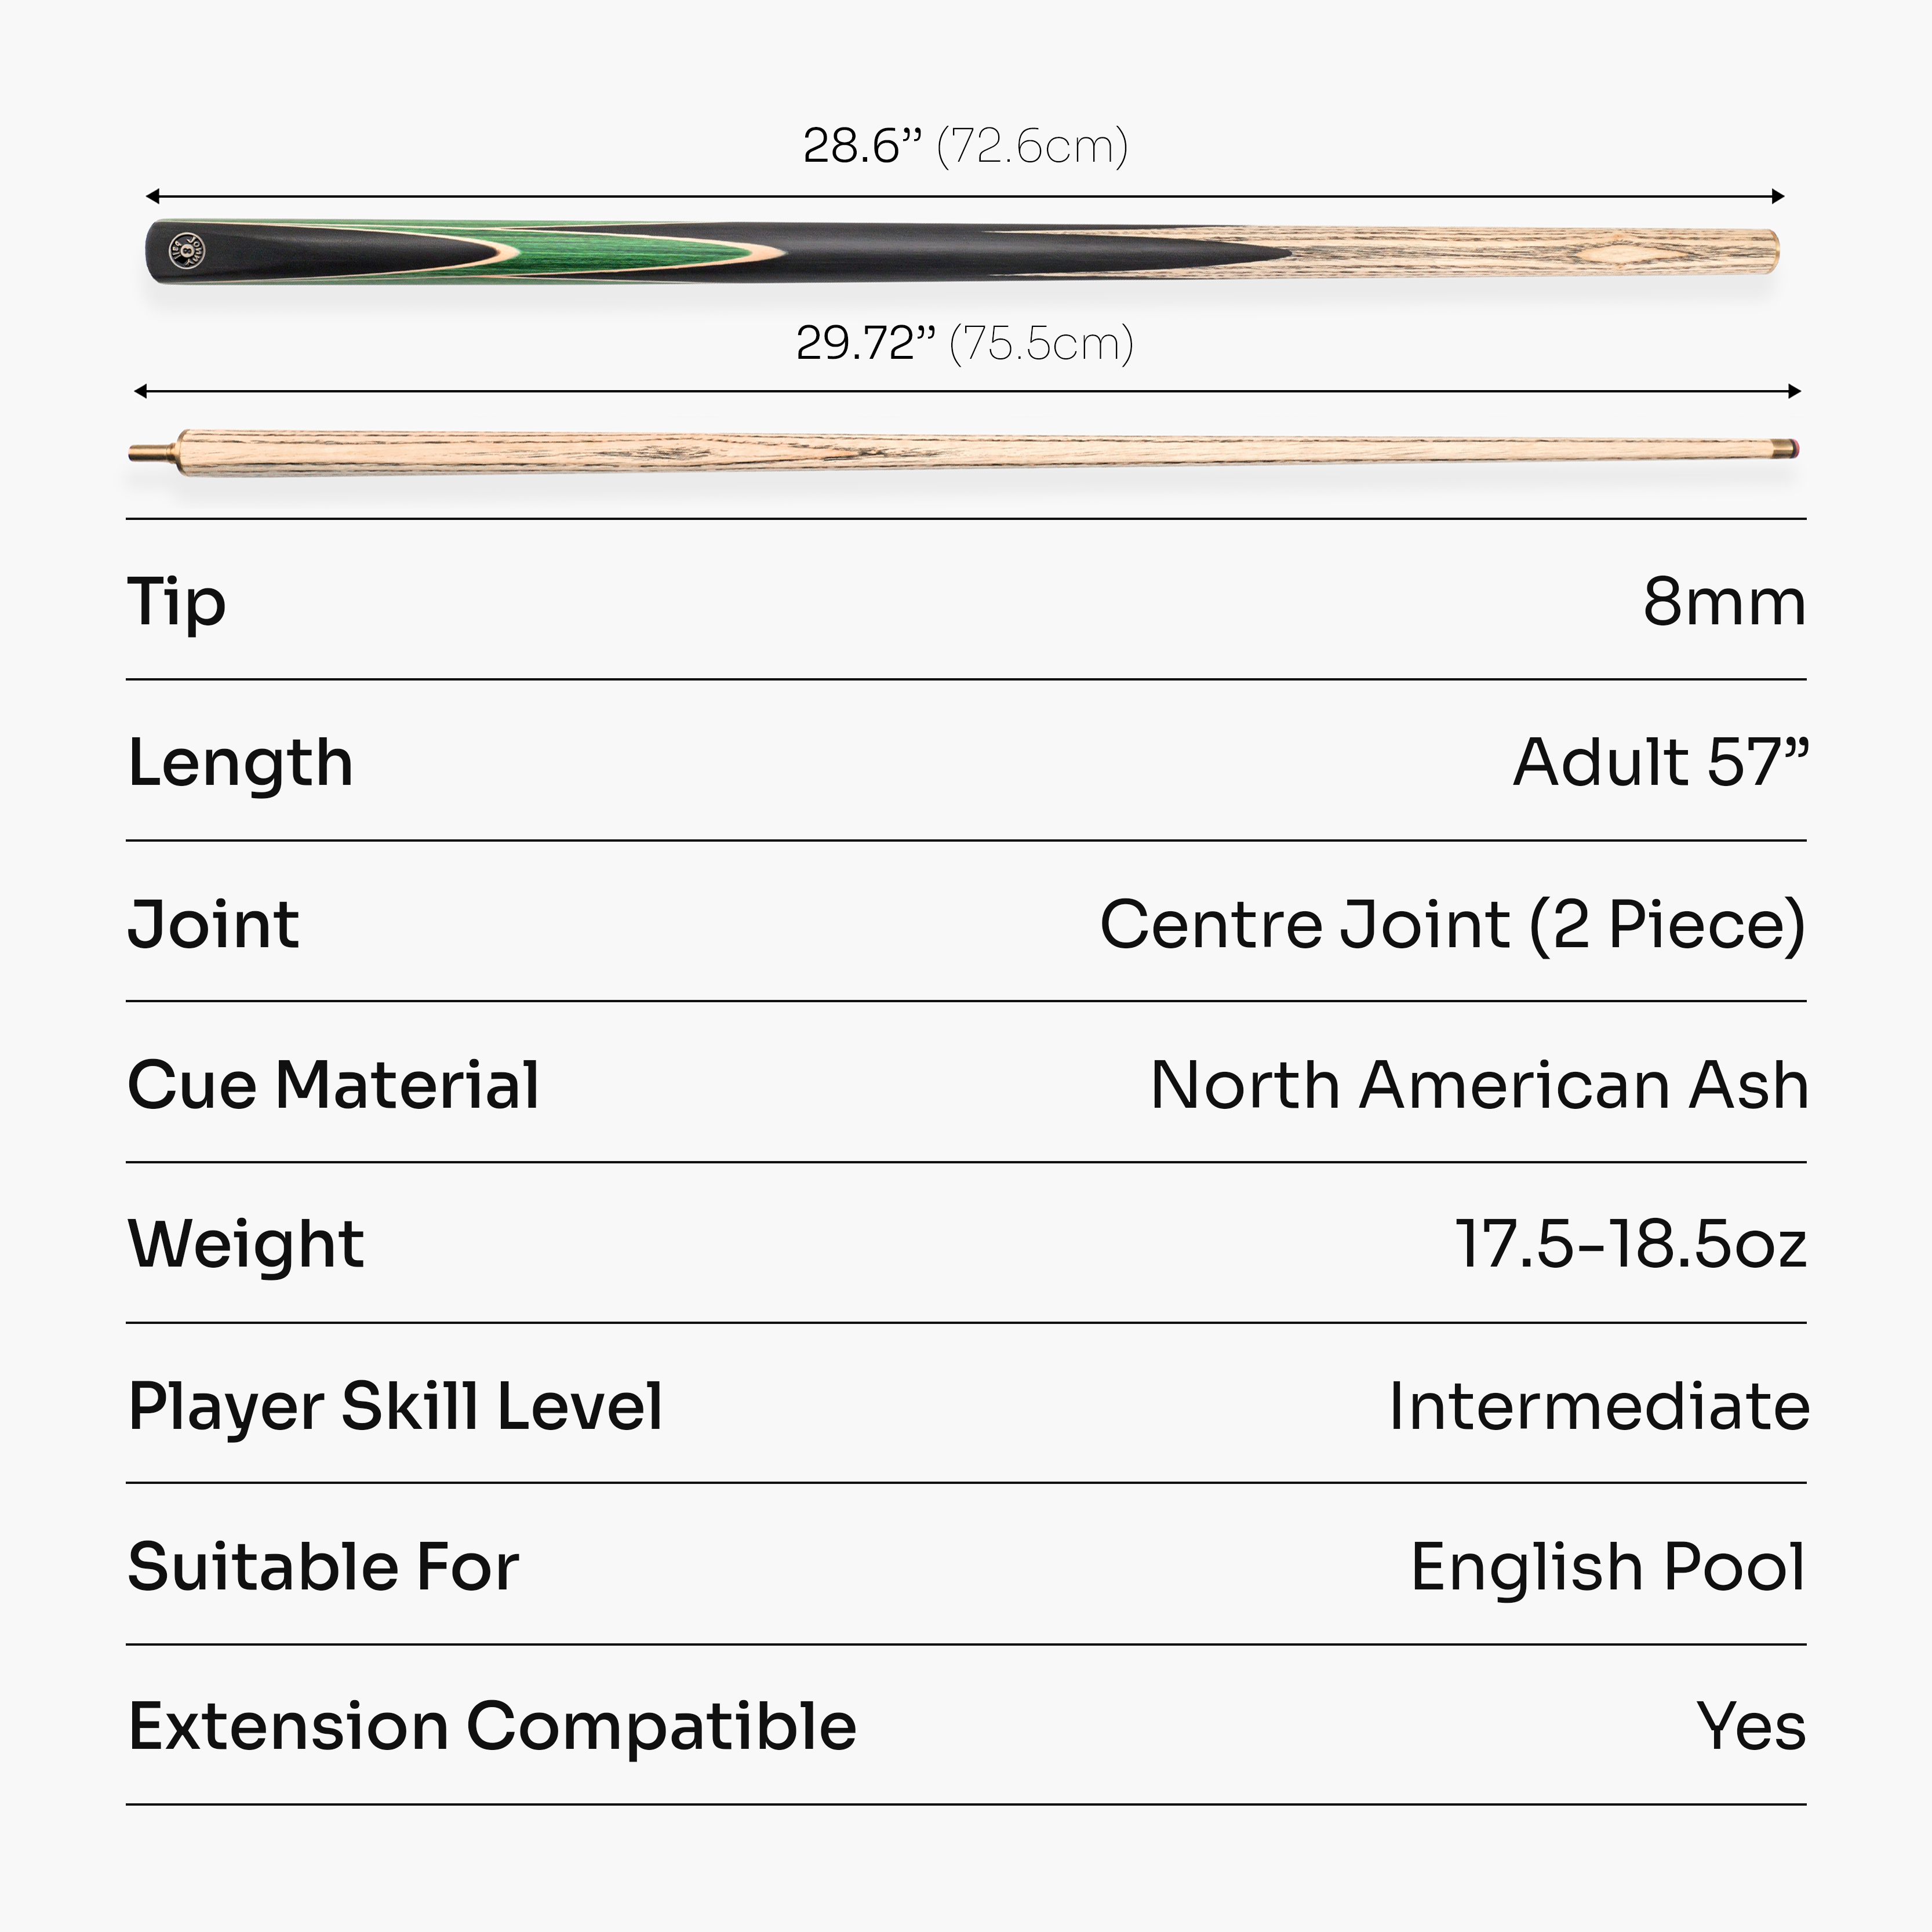Click the "Joint" row label
Viewport: 1932px width, 1932px height.
[214, 924]
